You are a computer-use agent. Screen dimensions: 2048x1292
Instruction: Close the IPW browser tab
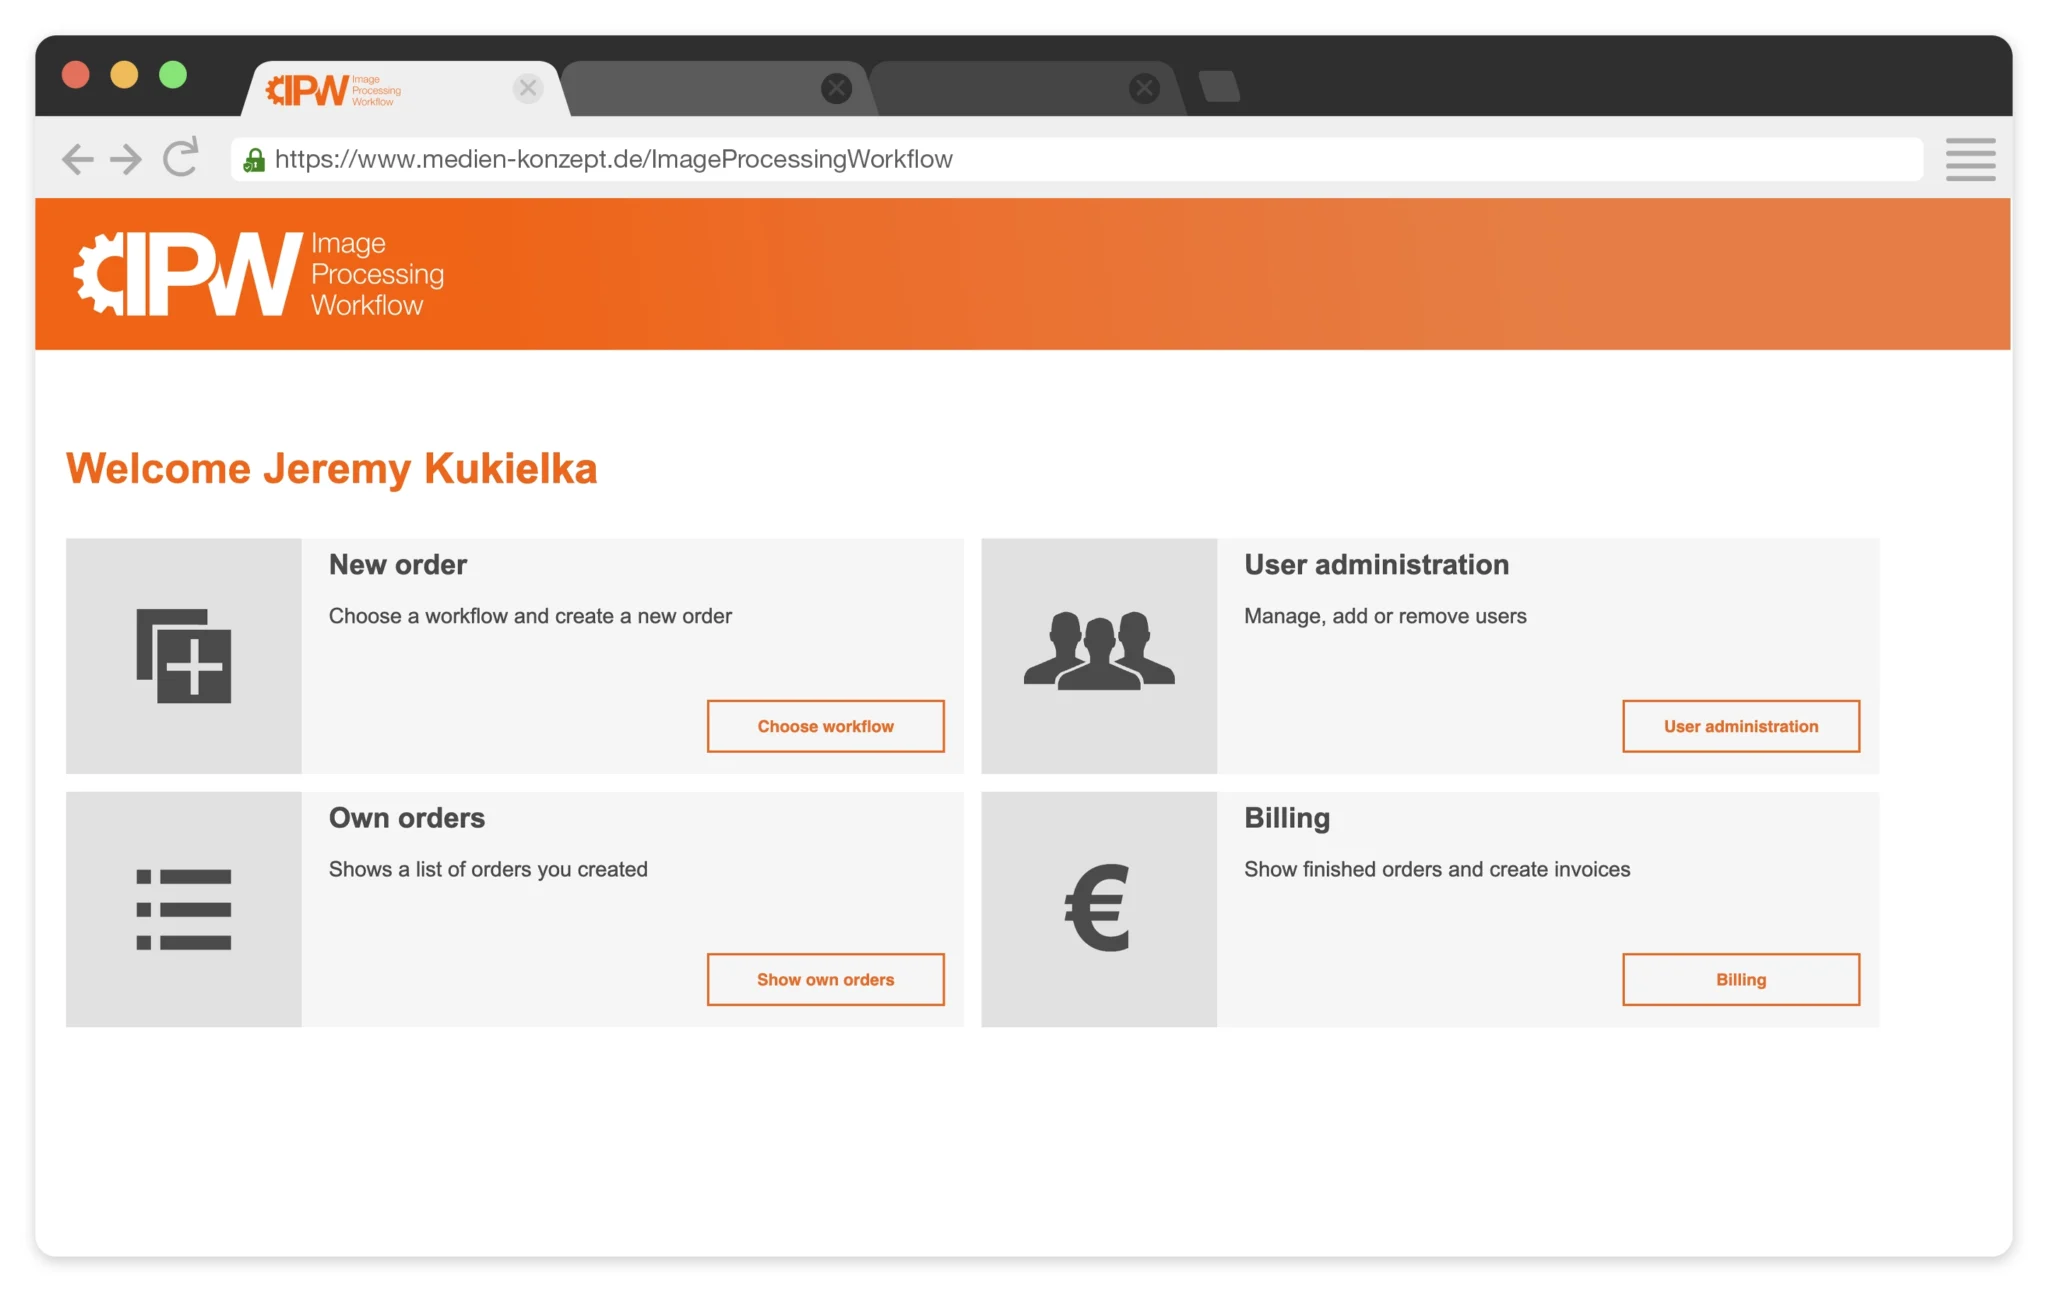click(x=528, y=88)
